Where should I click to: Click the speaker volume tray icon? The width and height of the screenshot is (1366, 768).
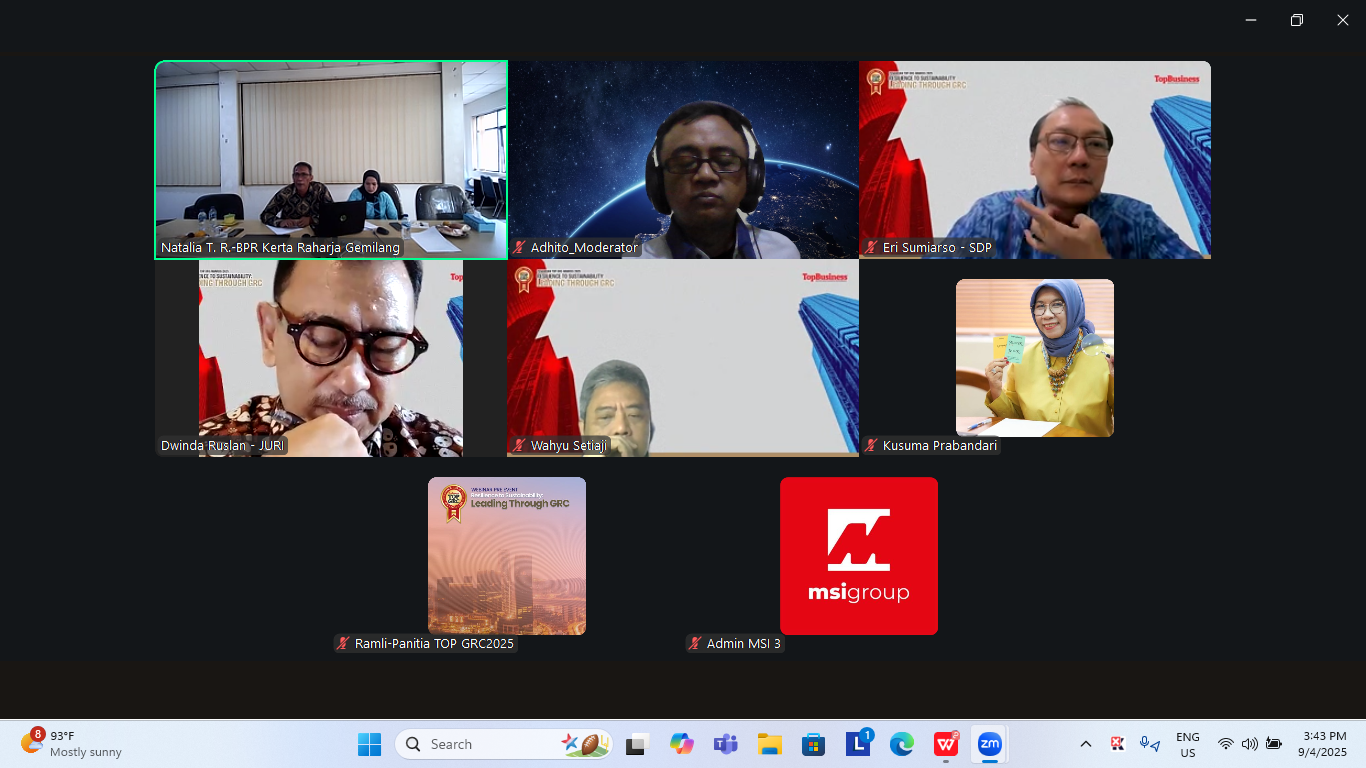1249,744
